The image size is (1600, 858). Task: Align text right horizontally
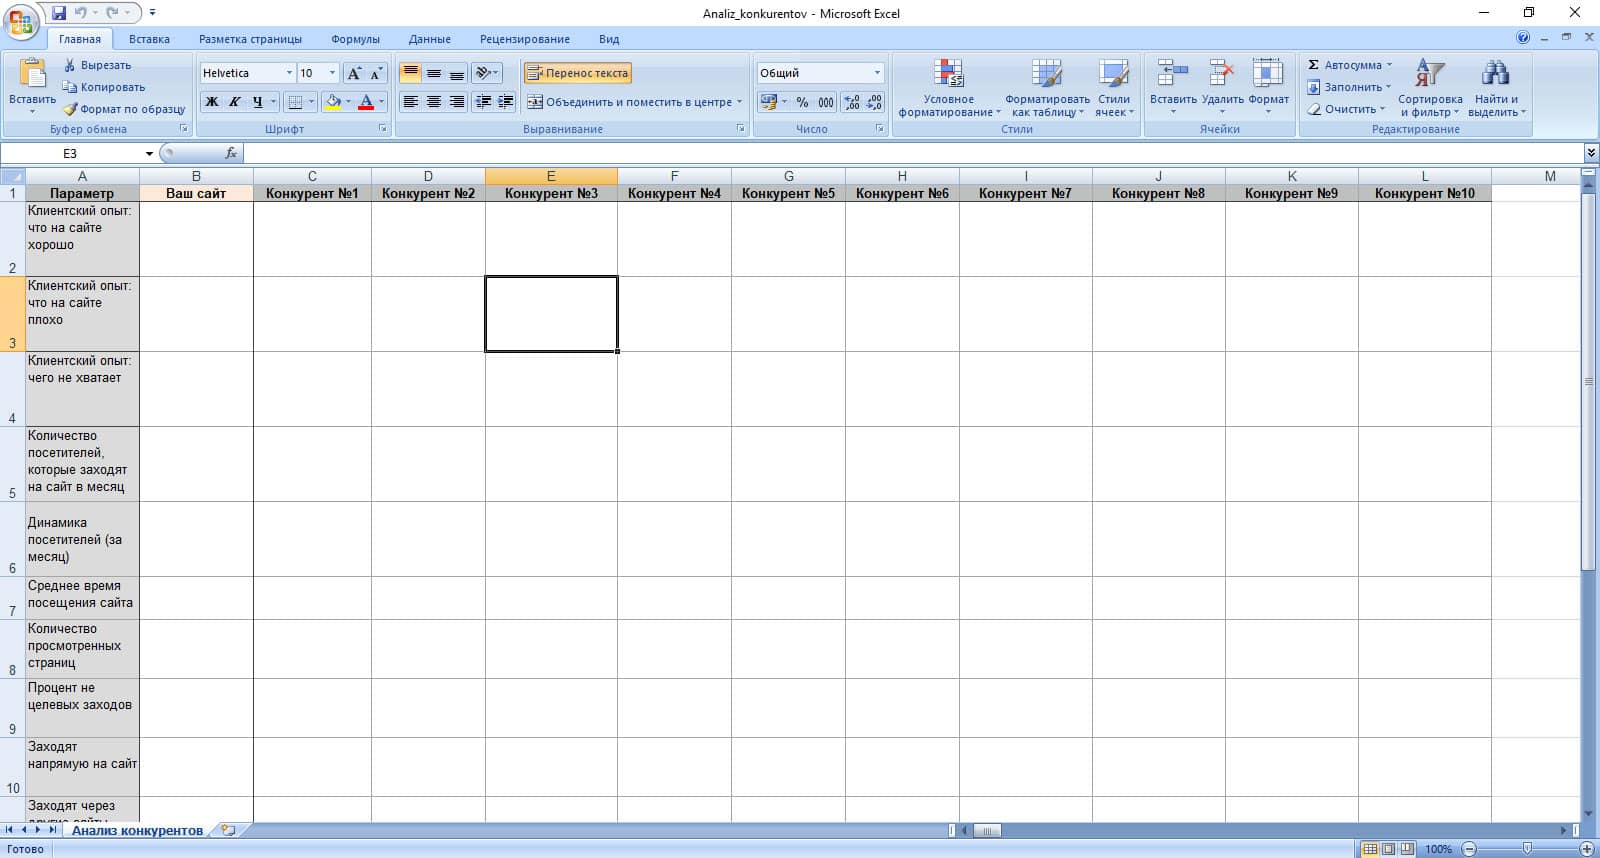pos(456,102)
